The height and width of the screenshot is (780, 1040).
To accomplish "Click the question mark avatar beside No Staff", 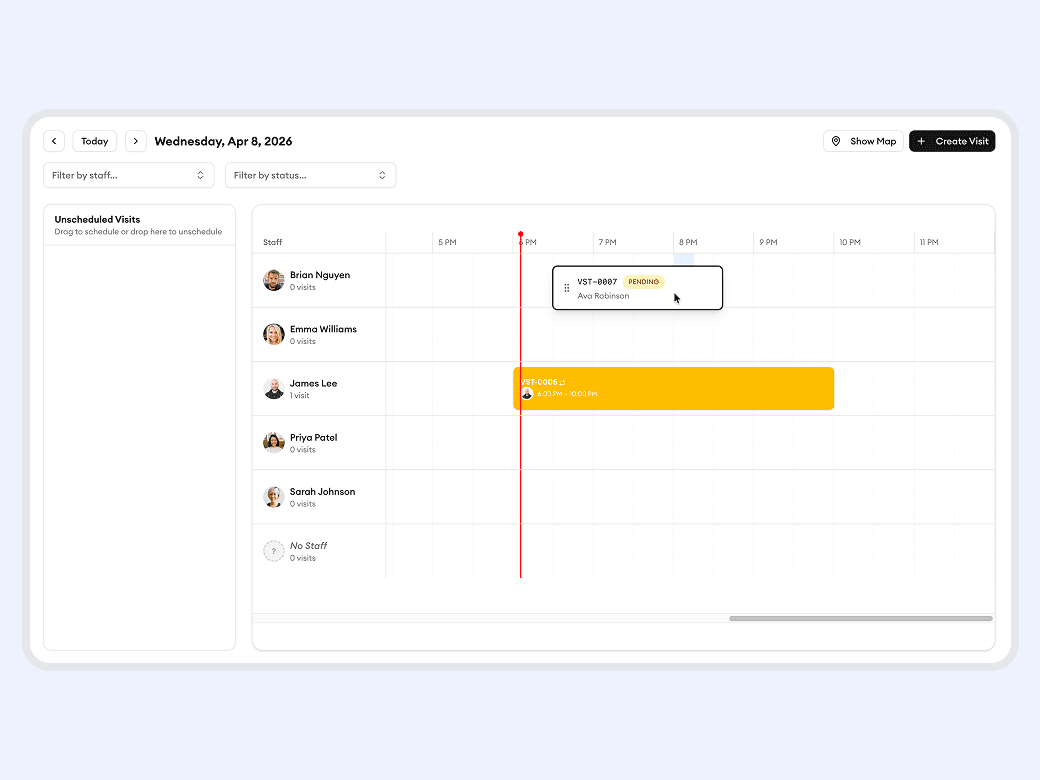I will (x=273, y=551).
